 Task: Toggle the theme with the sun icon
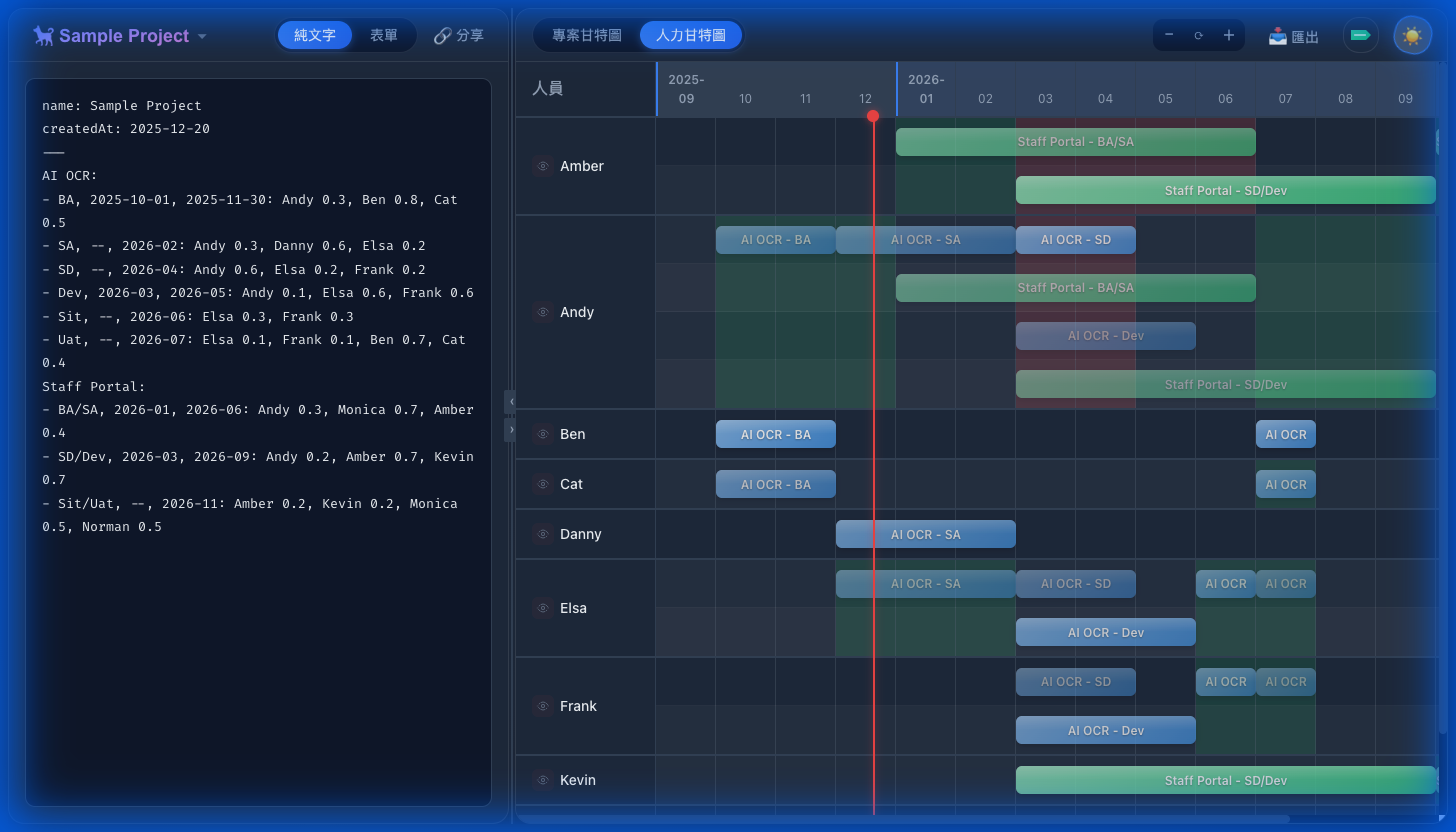pos(1412,35)
